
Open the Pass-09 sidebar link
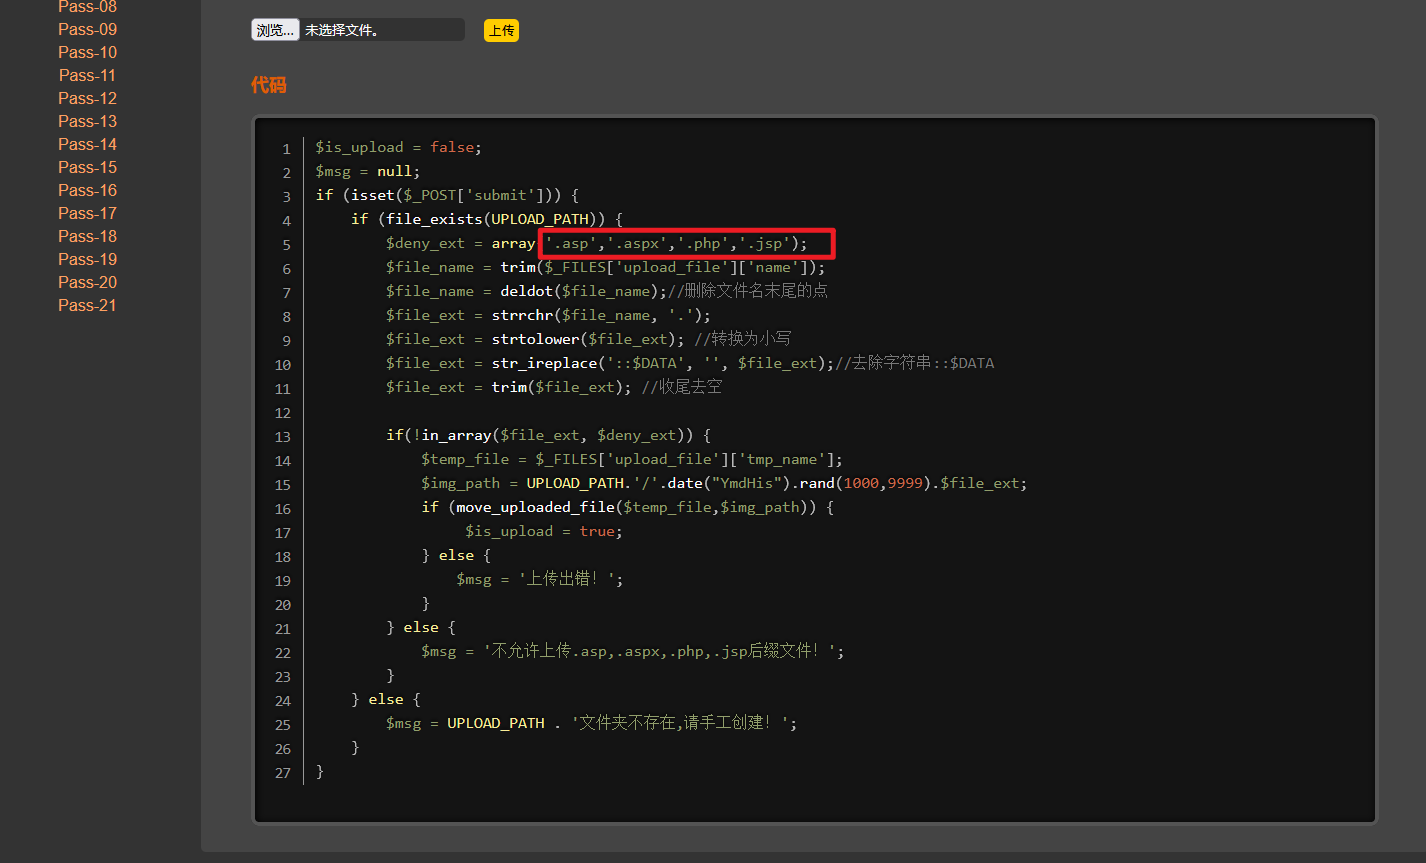click(x=87, y=29)
